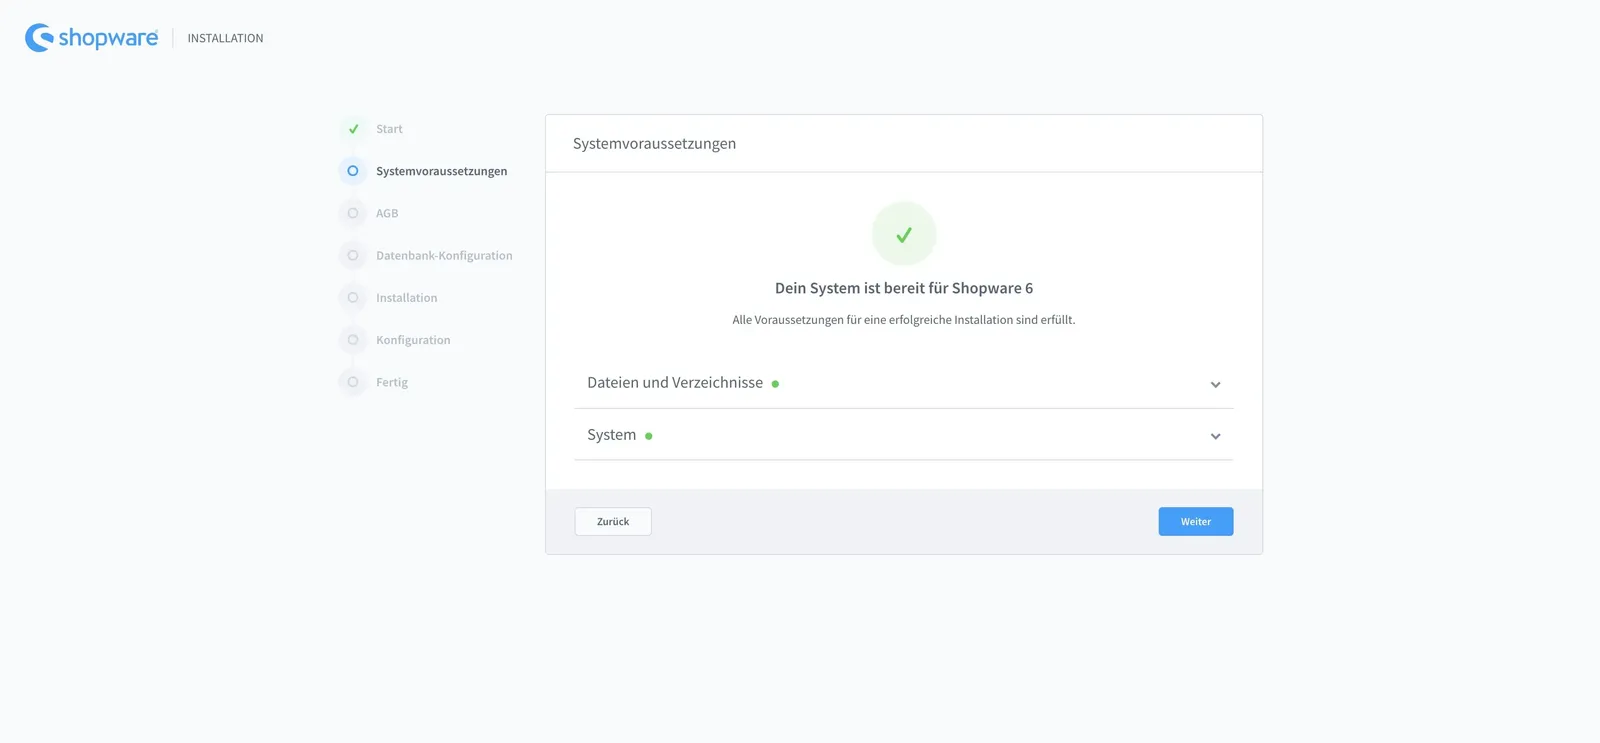Continue with the Weiter button
This screenshot has width=1600, height=743.
(x=1196, y=521)
